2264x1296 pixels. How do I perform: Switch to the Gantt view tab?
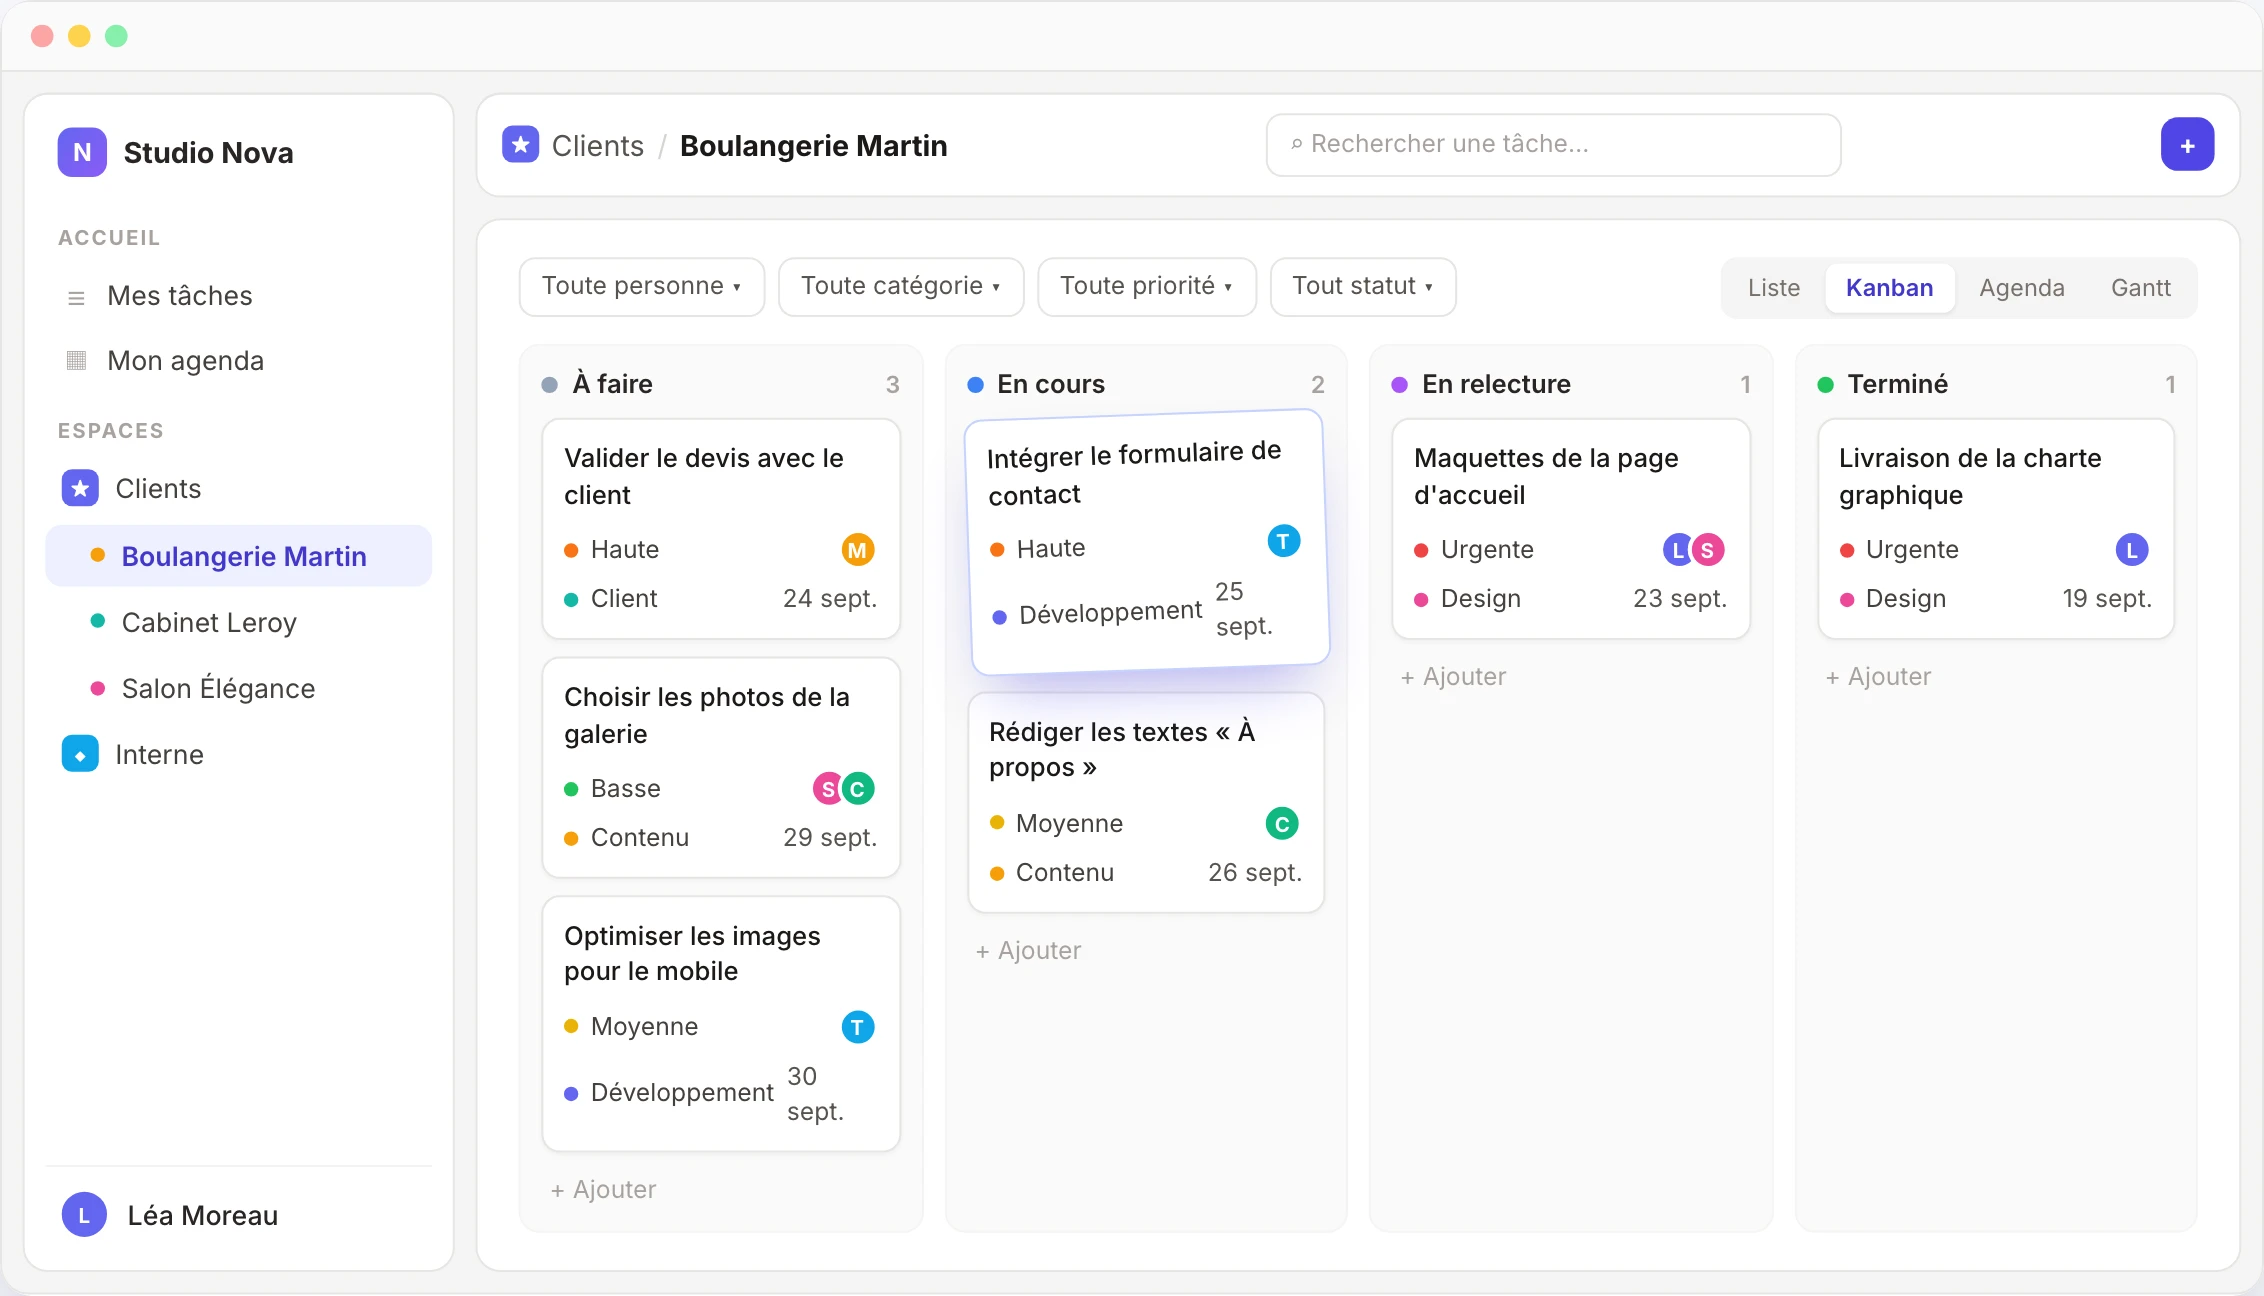click(x=2141, y=288)
